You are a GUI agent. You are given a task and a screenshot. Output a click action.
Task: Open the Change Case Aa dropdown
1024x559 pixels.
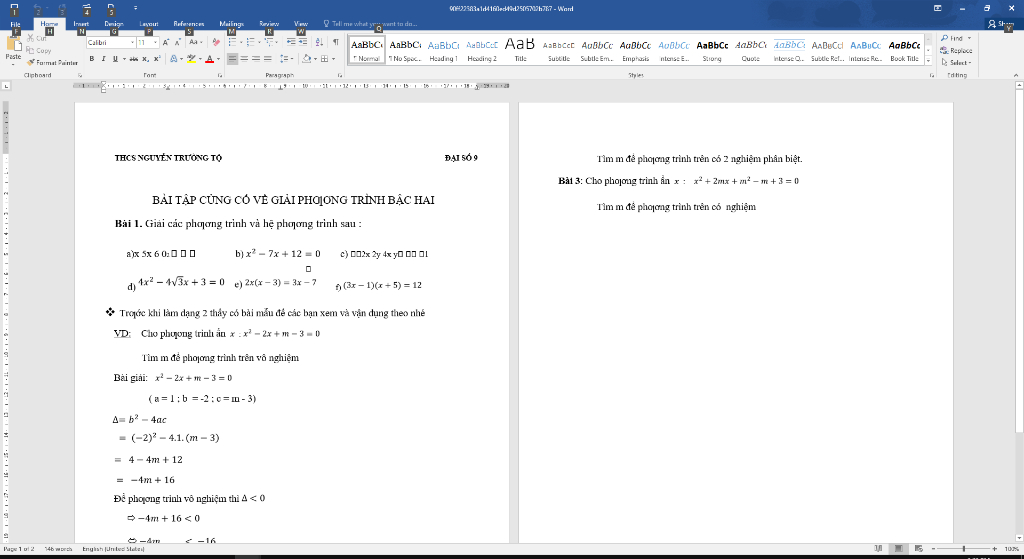click(x=195, y=42)
